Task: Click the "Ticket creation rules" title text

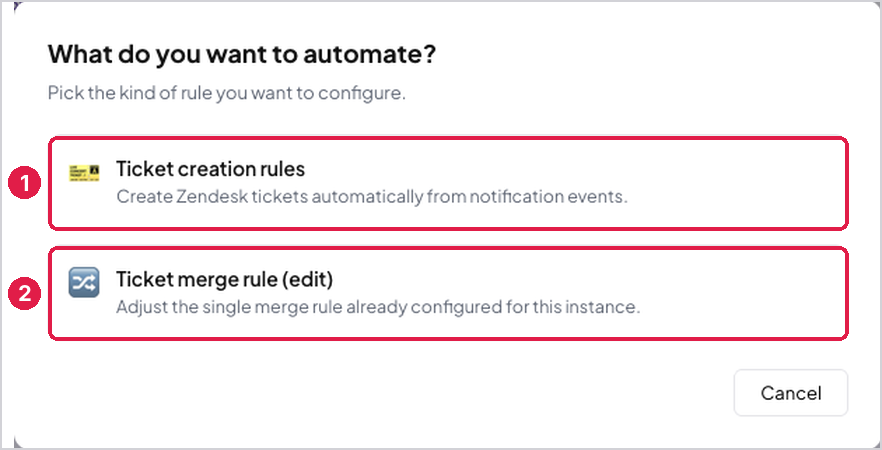Action: click(210, 169)
